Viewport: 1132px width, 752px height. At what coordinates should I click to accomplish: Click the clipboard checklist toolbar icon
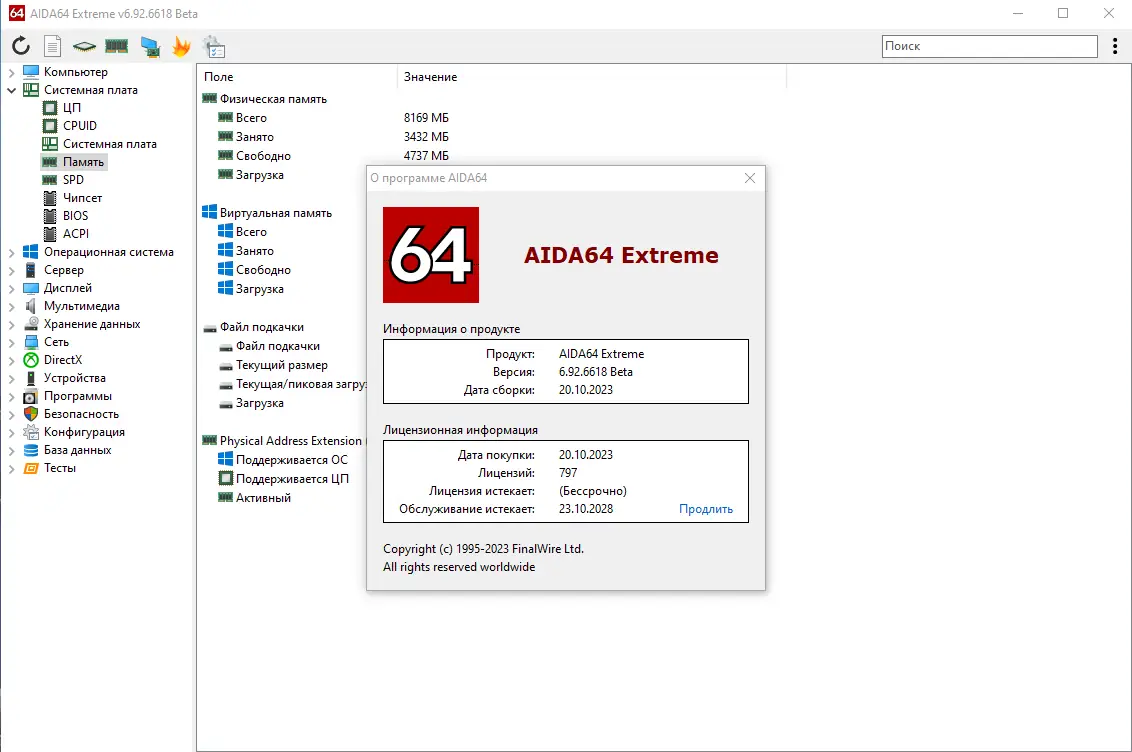coord(214,47)
